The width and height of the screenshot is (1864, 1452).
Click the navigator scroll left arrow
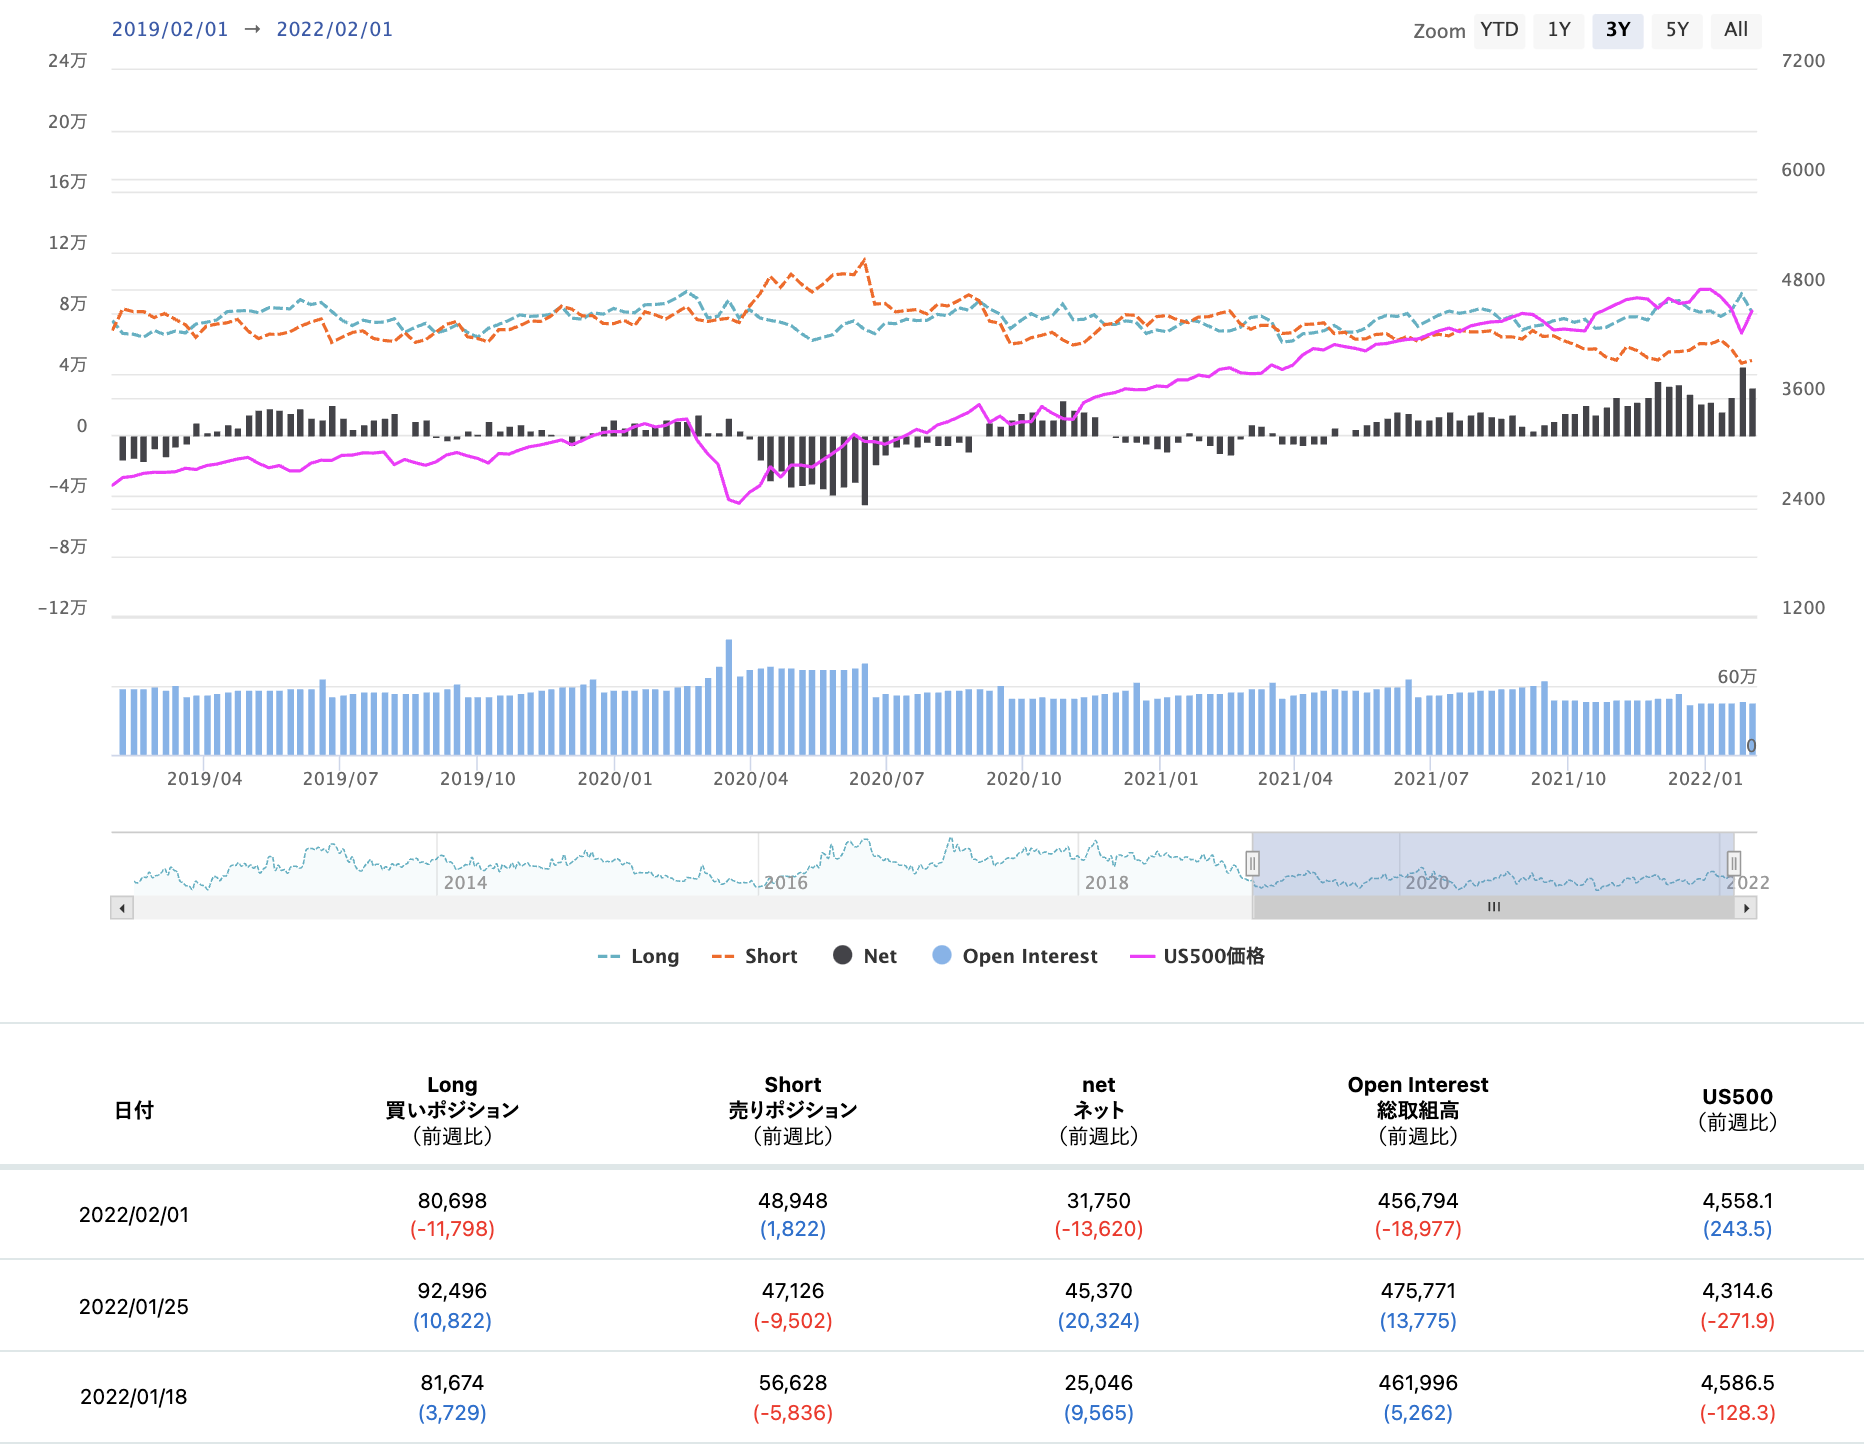click(x=122, y=908)
